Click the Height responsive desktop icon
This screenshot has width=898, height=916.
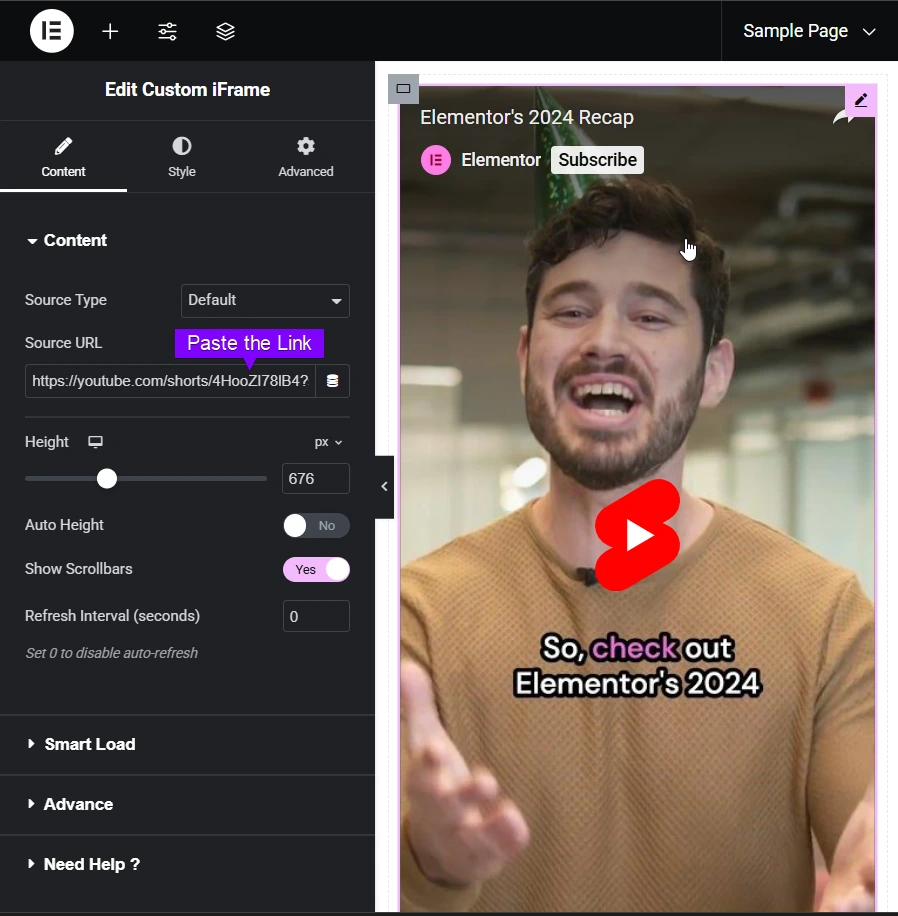click(95, 442)
